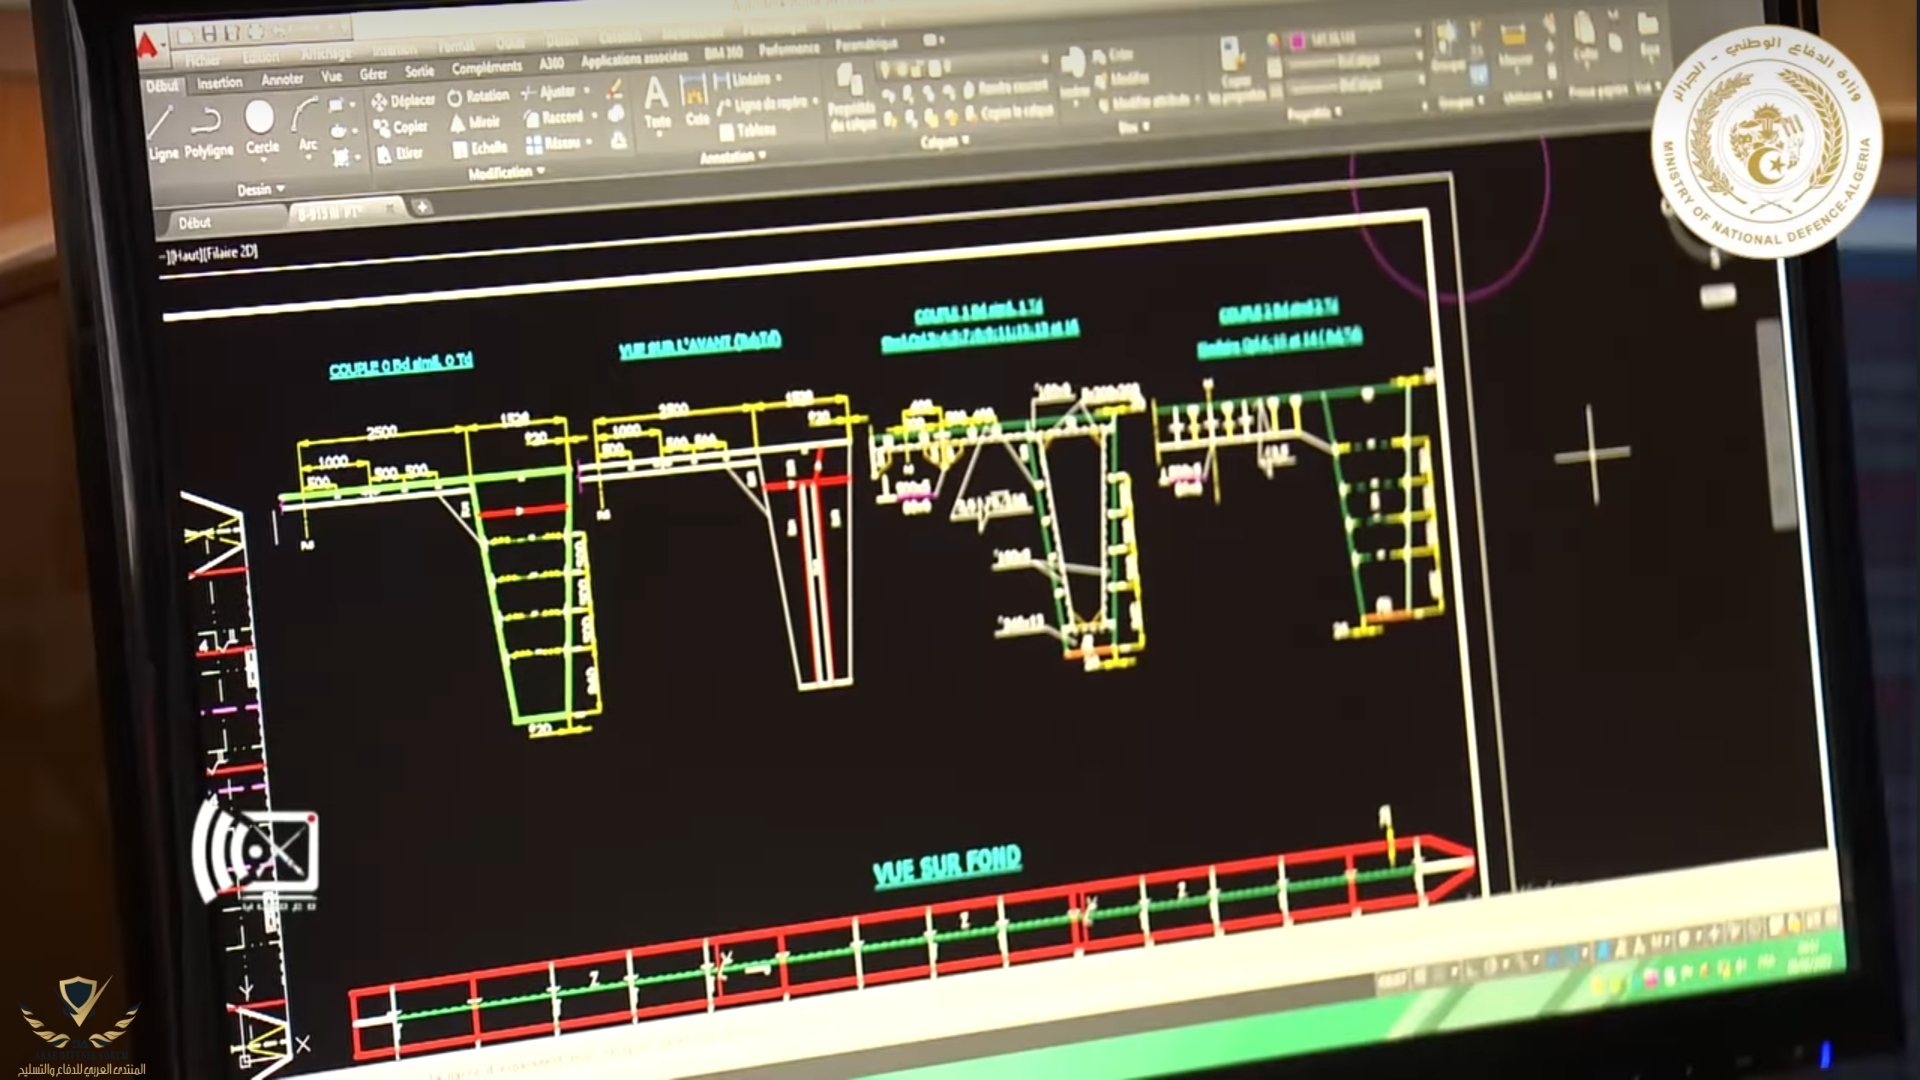Click the Mesurer utility icon
Viewport: 1920px width, 1080px height.
pos(1515,47)
